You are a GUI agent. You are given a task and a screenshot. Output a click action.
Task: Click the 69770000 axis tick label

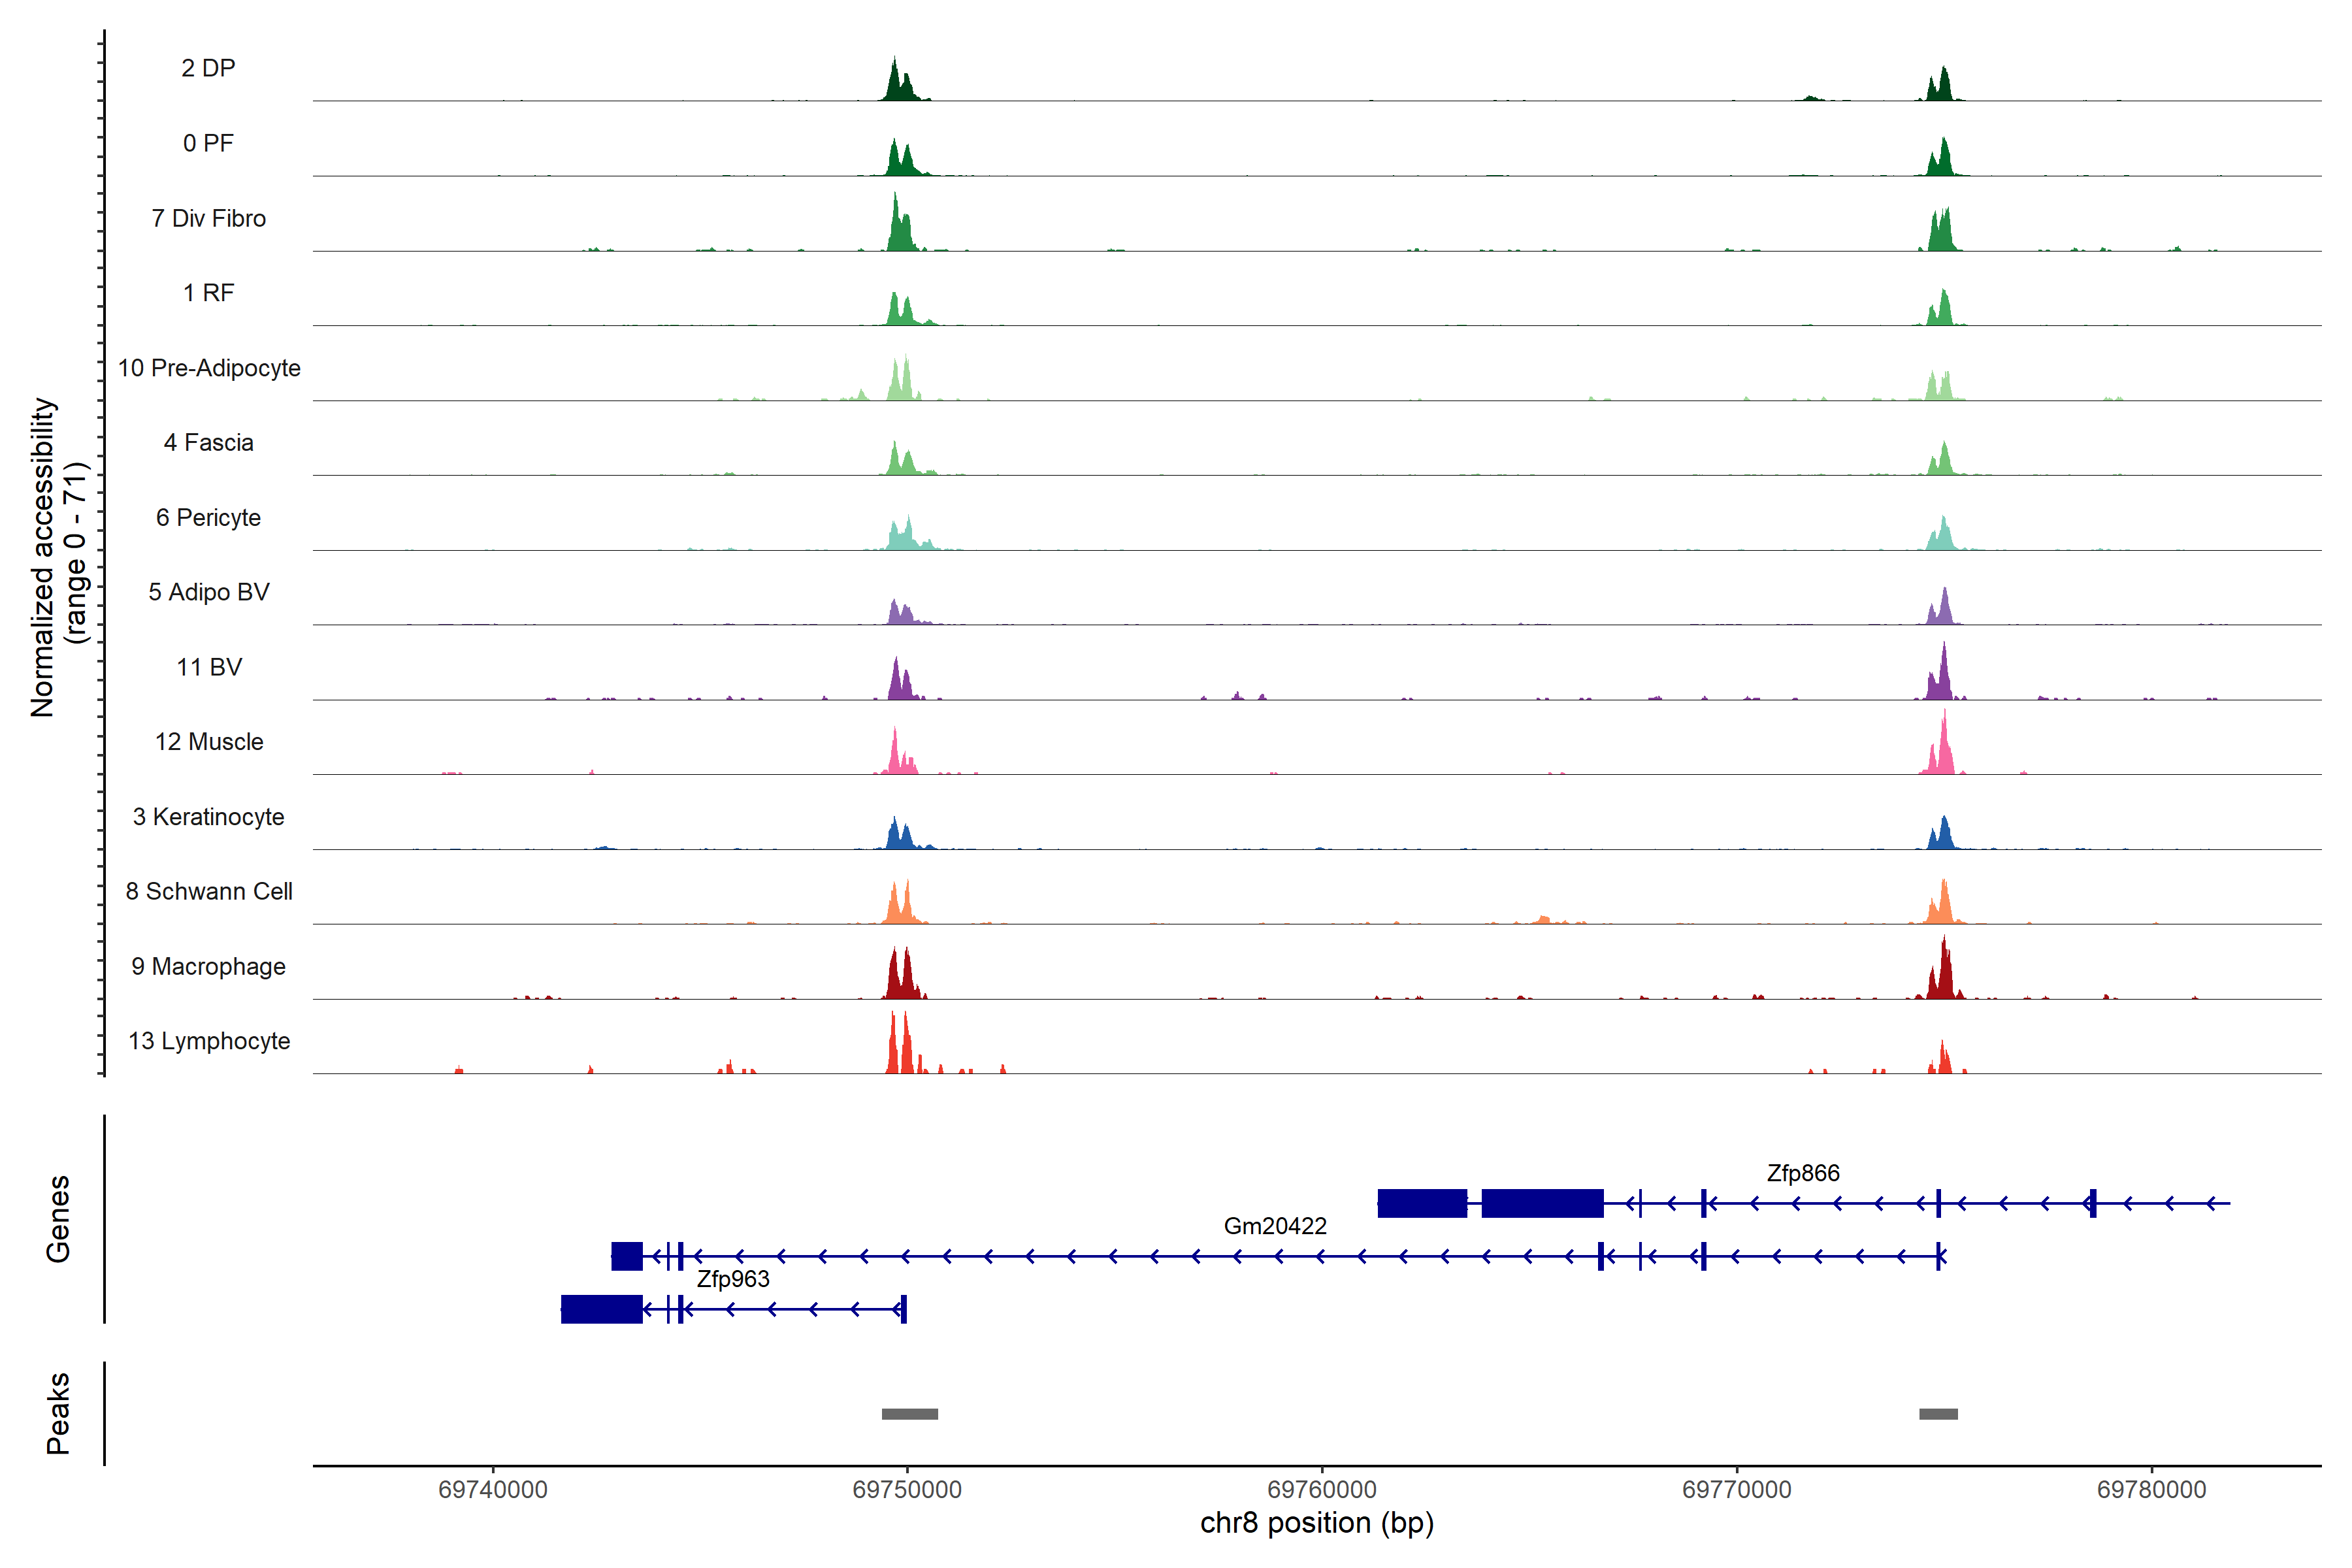pos(1736,1490)
